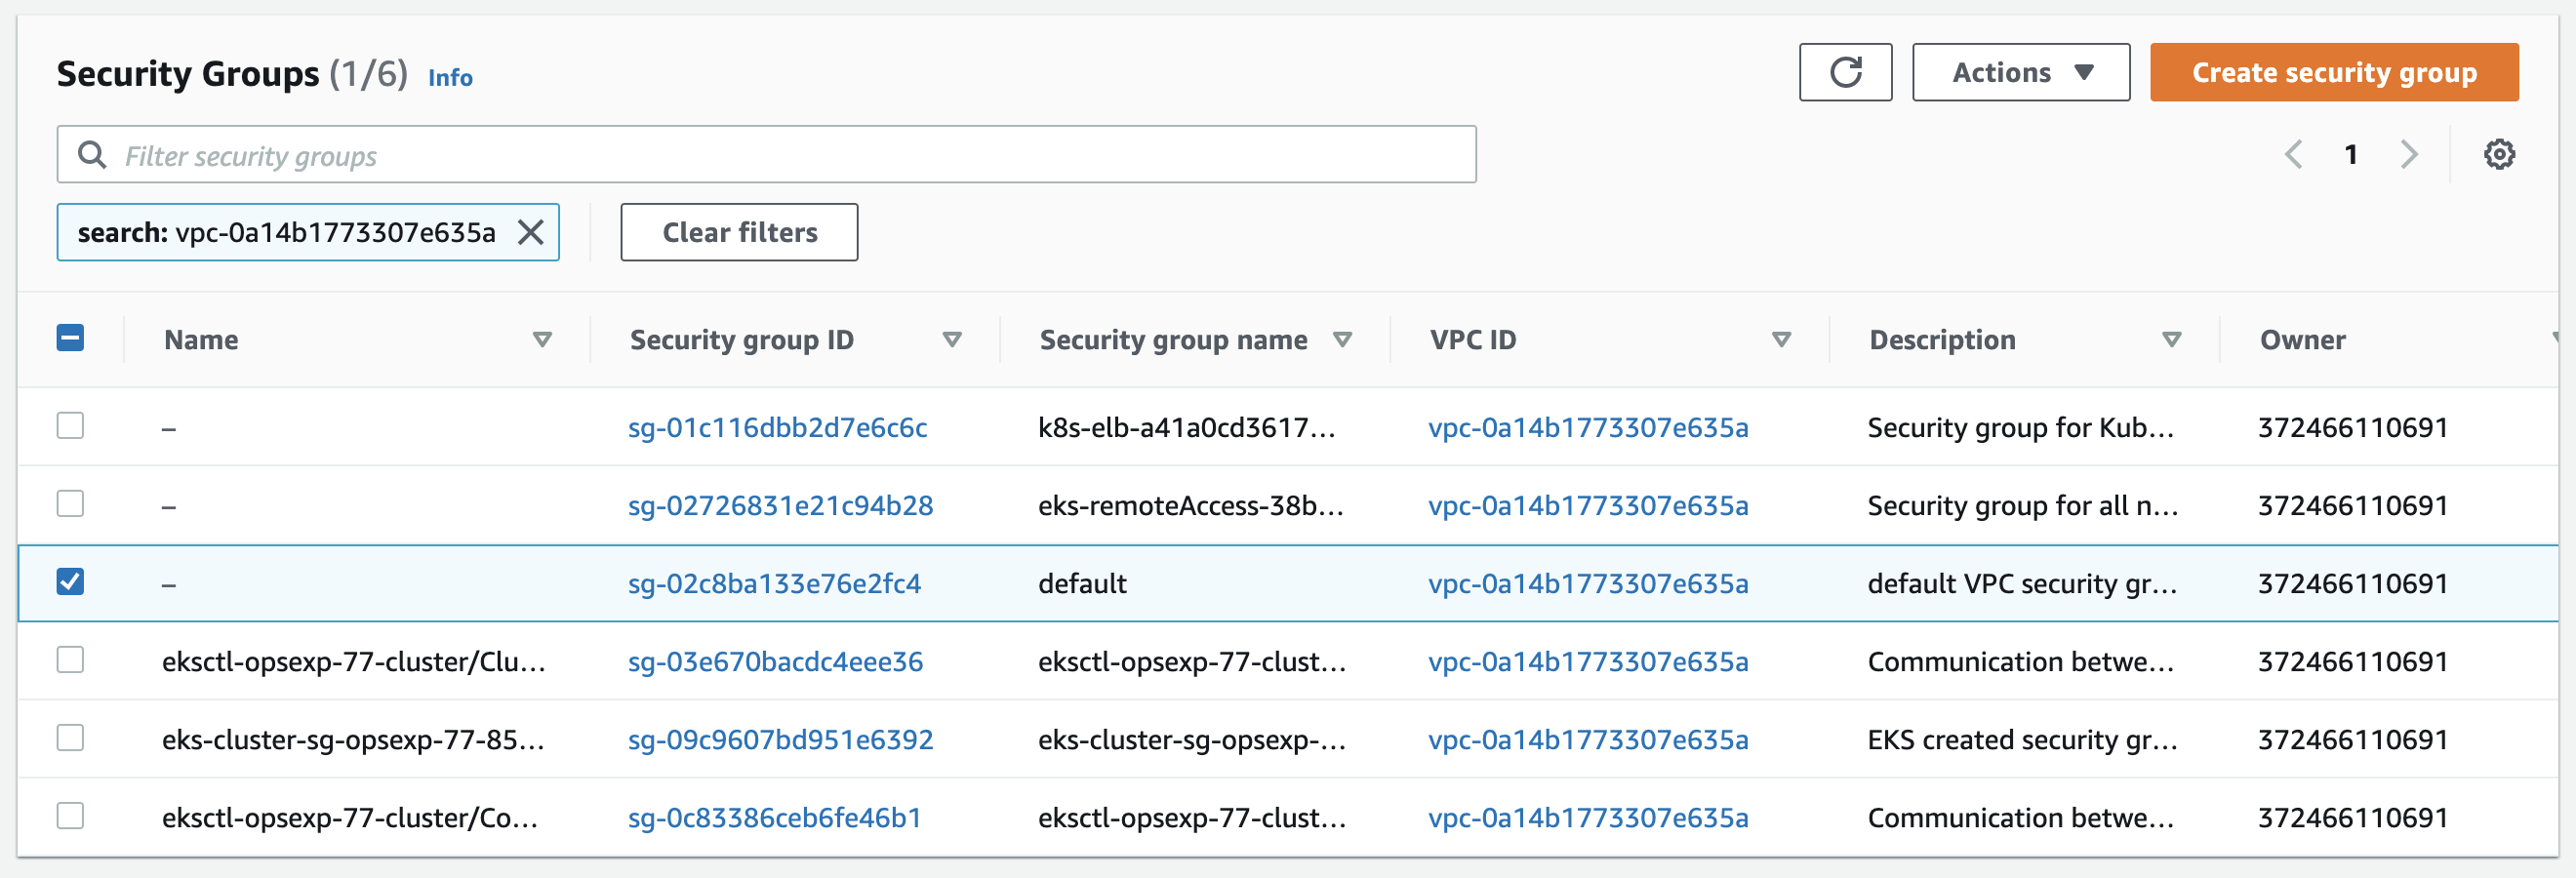Image resolution: width=2576 pixels, height=878 pixels.
Task: Open the table preferences gear
Action: coord(2501,154)
